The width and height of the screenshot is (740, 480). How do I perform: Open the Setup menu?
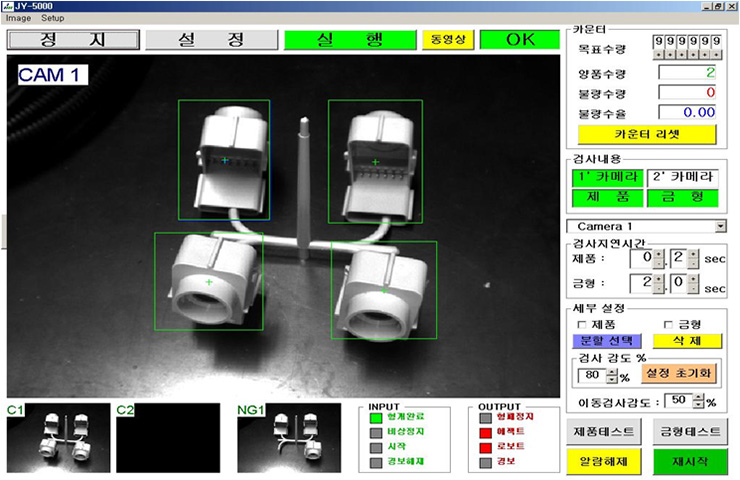coord(52,18)
